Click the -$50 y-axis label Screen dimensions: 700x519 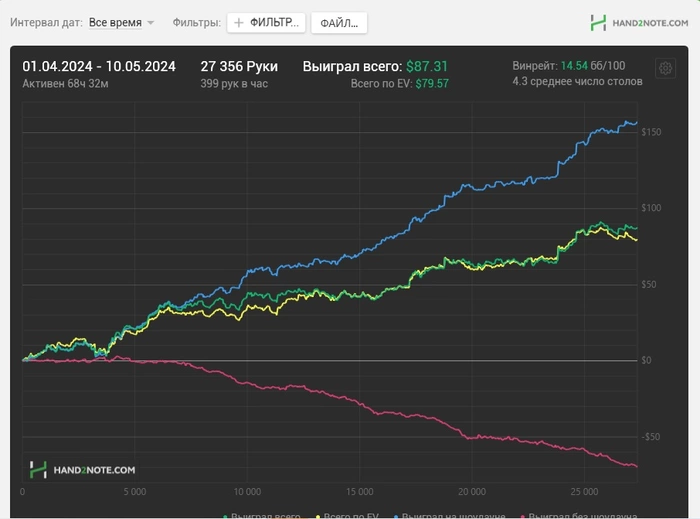[x=650, y=437]
